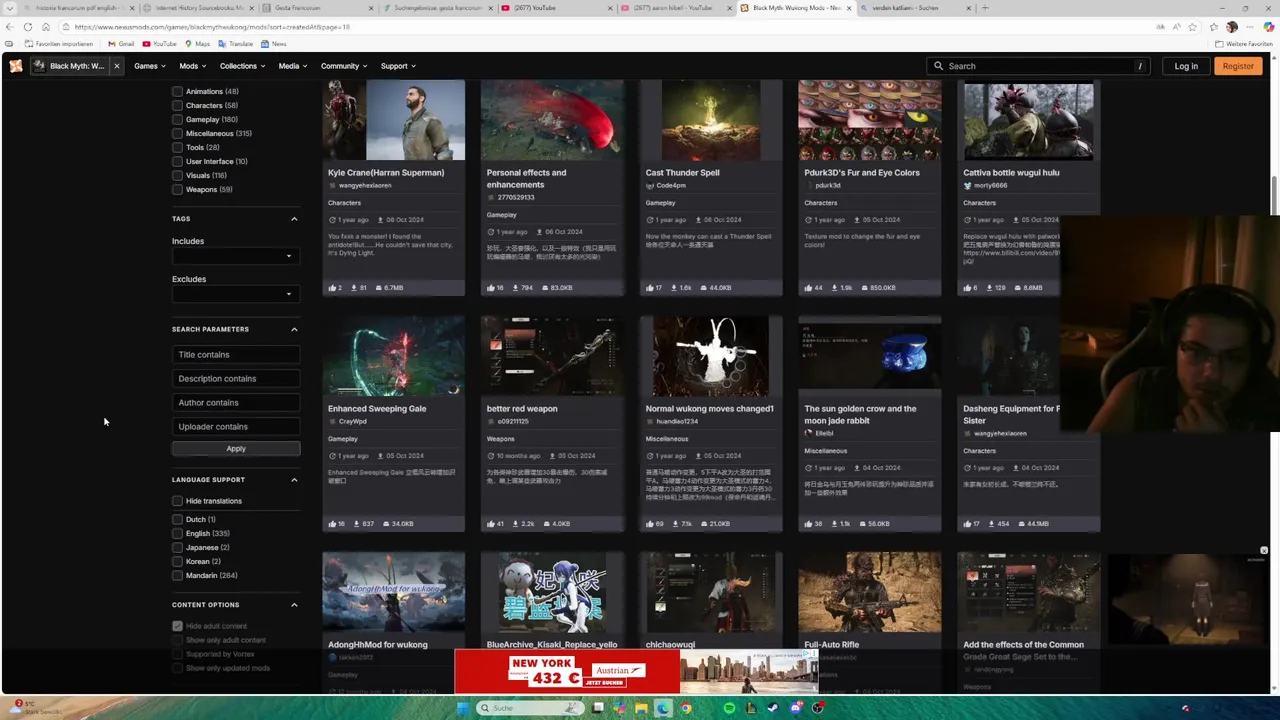Image resolution: width=1280 pixels, height=720 pixels.
Task: Click the downloads icon on Enhanced Sweeping Gale
Action: pyautogui.click(x=357, y=524)
